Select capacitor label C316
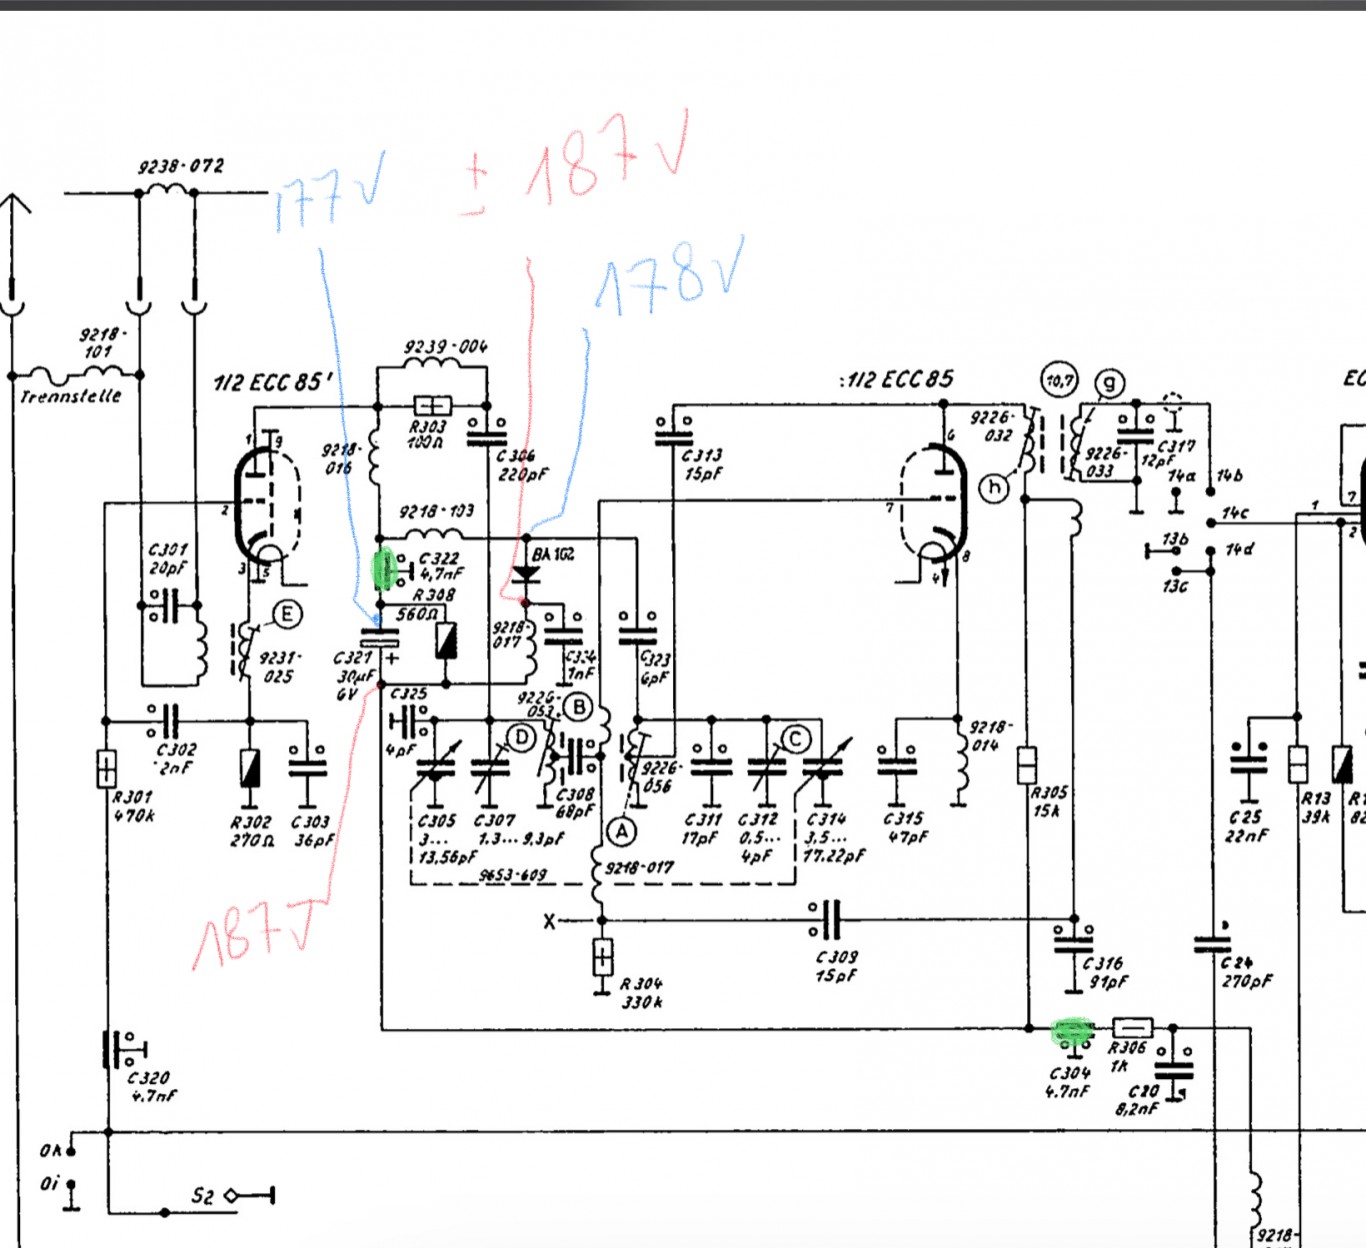The height and width of the screenshot is (1248, 1366). click(x=1103, y=964)
